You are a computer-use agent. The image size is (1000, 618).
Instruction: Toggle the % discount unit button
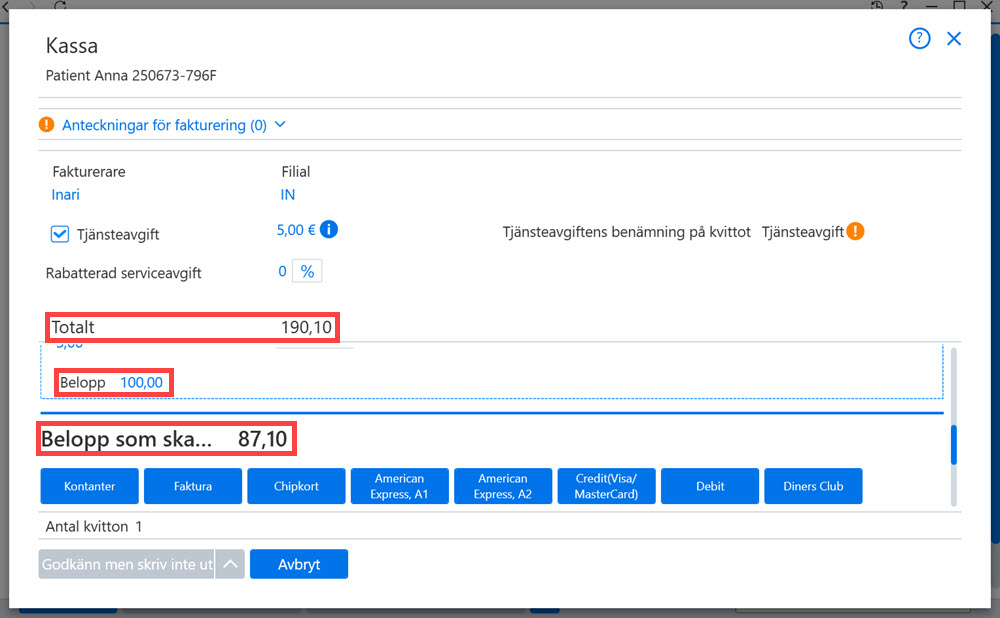click(x=307, y=272)
